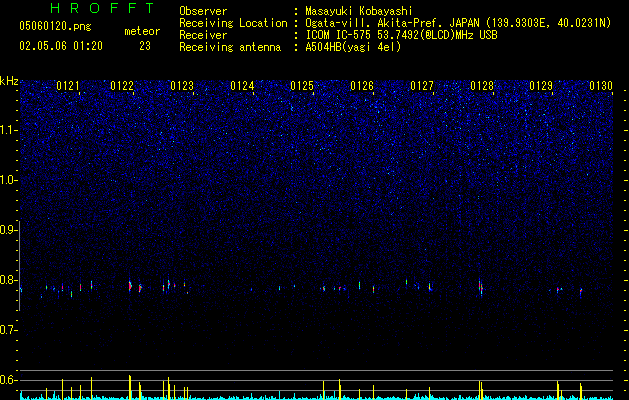Click the 0123 time marker
This screenshot has width=629, height=400.
pos(182,86)
